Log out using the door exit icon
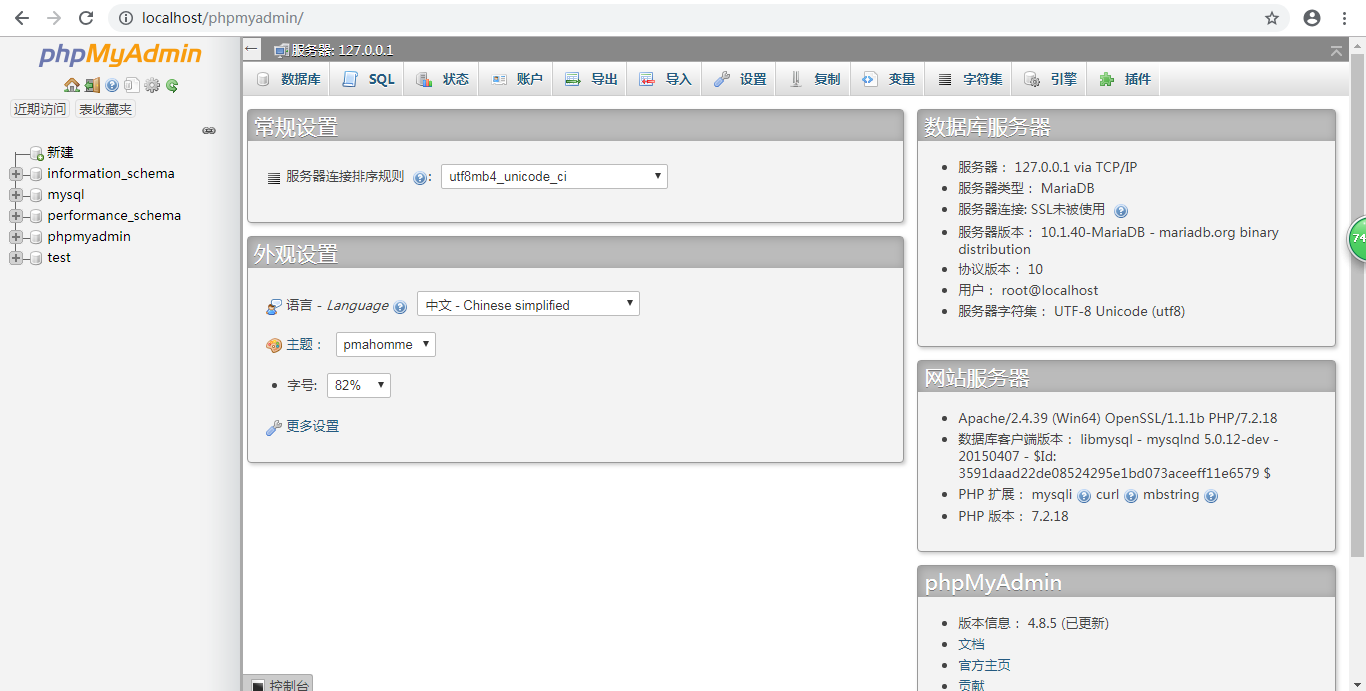This screenshot has height=691, width=1366. point(92,86)
